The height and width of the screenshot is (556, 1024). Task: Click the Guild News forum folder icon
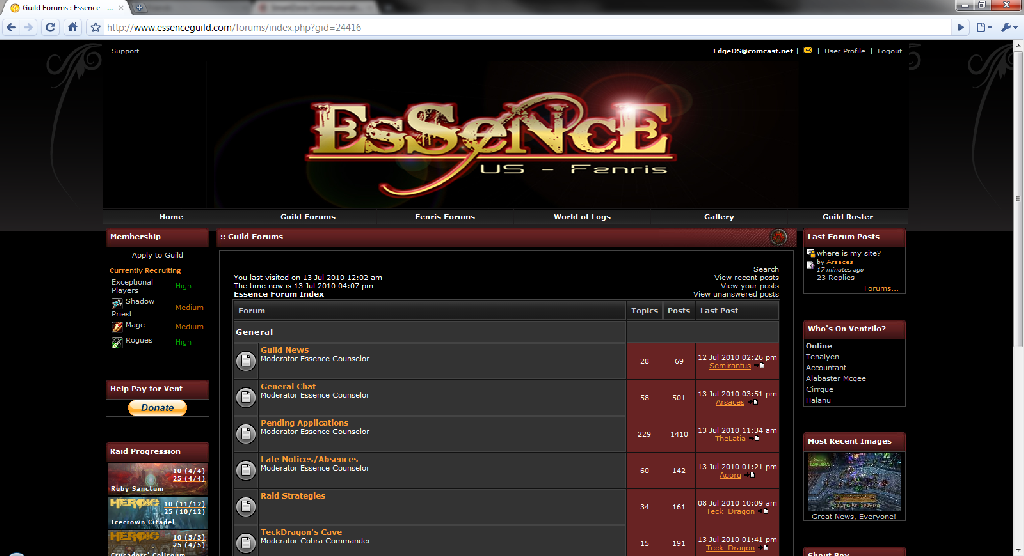click(246, 360)
